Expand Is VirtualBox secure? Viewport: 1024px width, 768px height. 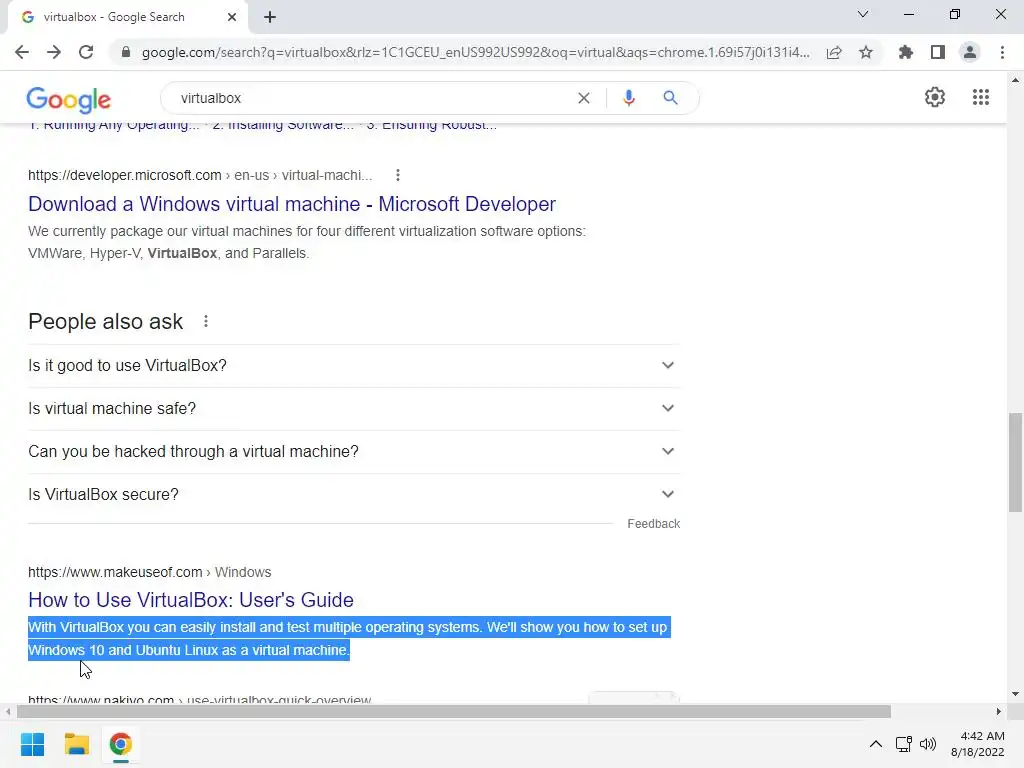point(354,494)
